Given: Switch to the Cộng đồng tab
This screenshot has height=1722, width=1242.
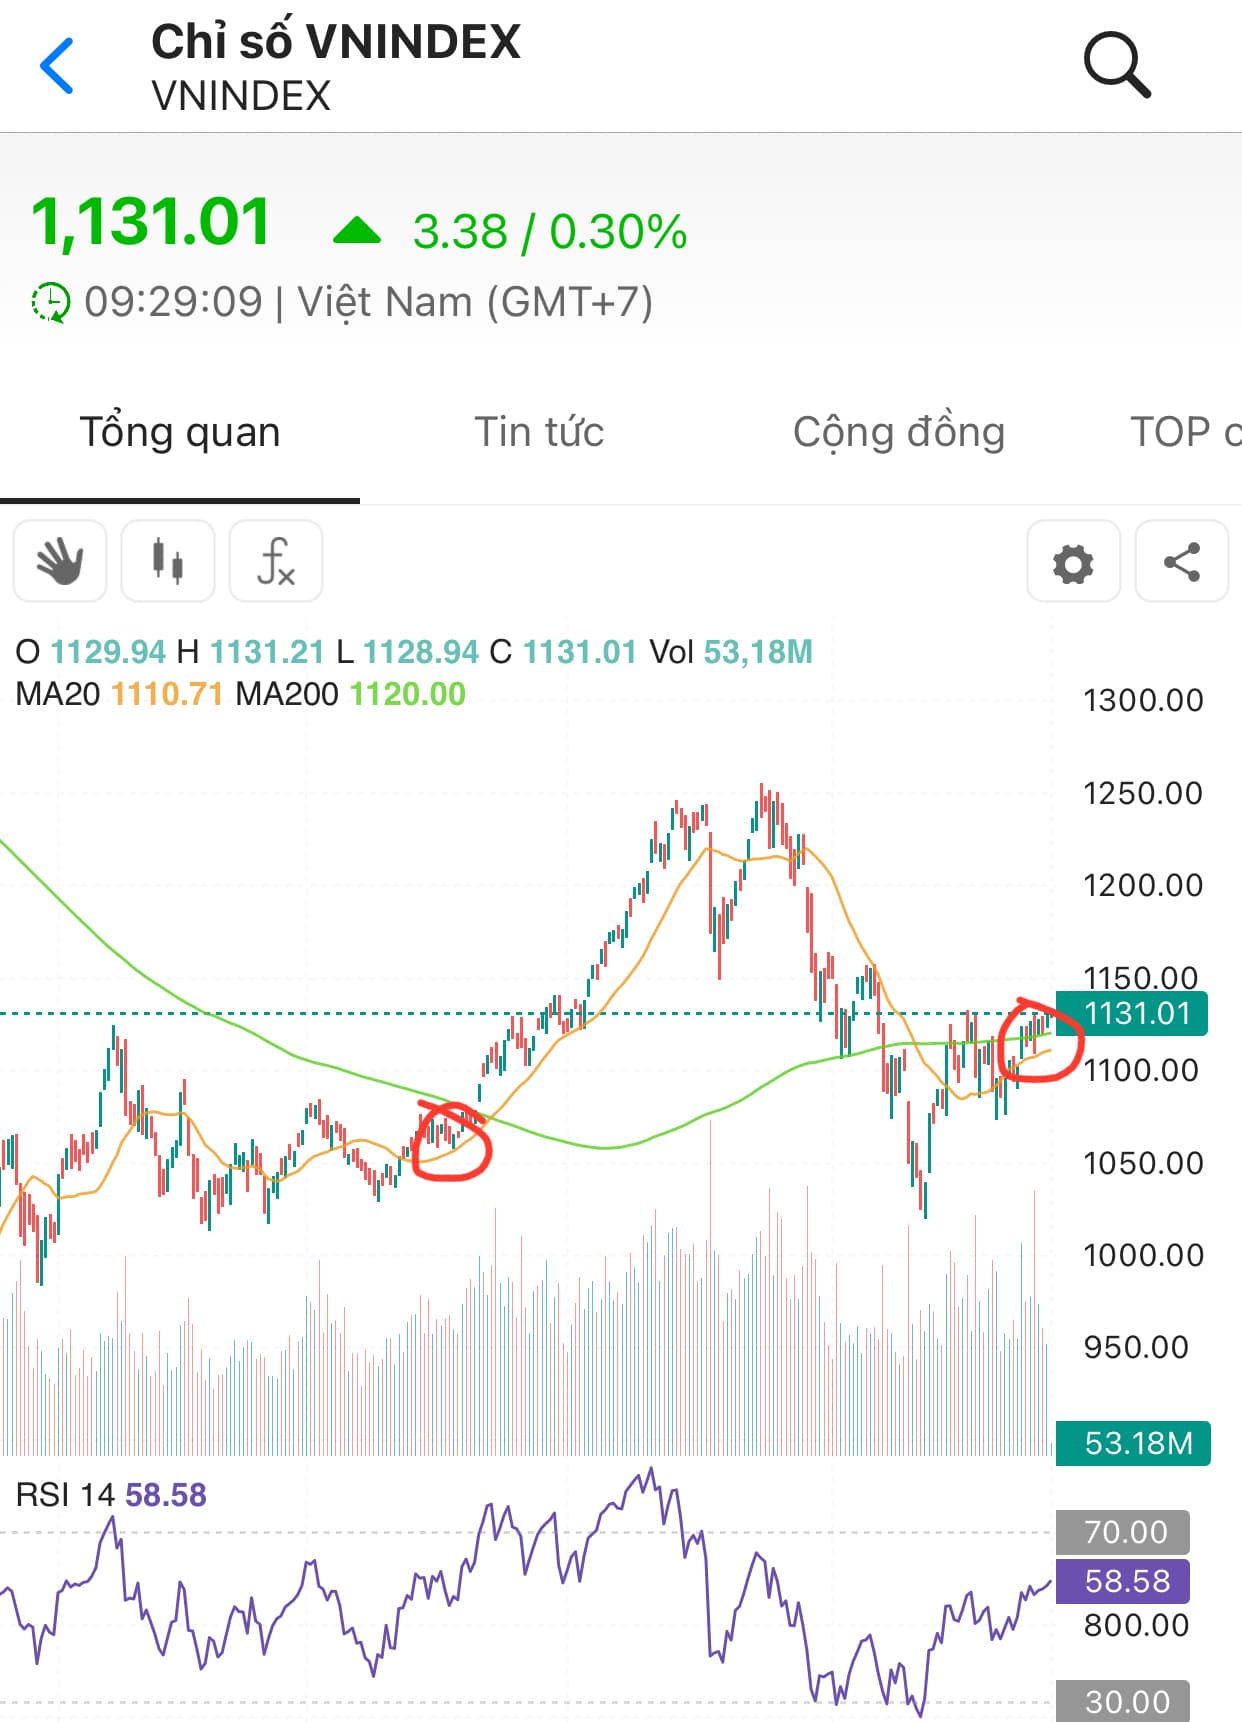Looking at the screenshot, I should pos(898,432).
